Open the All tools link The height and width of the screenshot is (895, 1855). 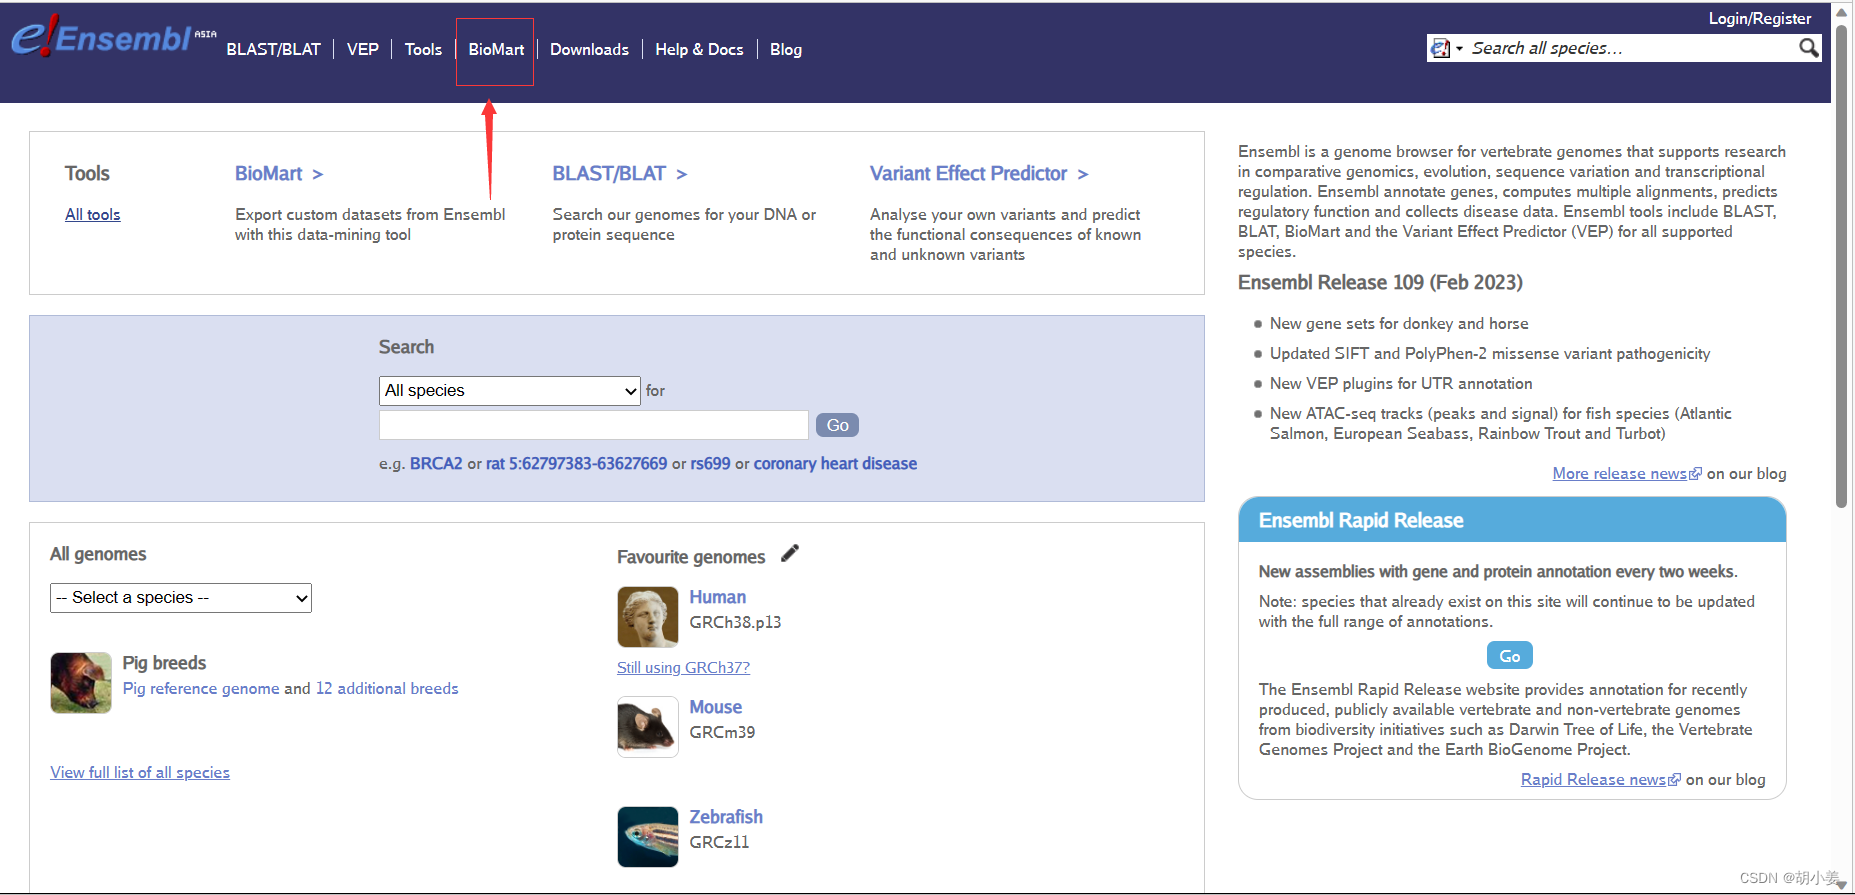93,214
